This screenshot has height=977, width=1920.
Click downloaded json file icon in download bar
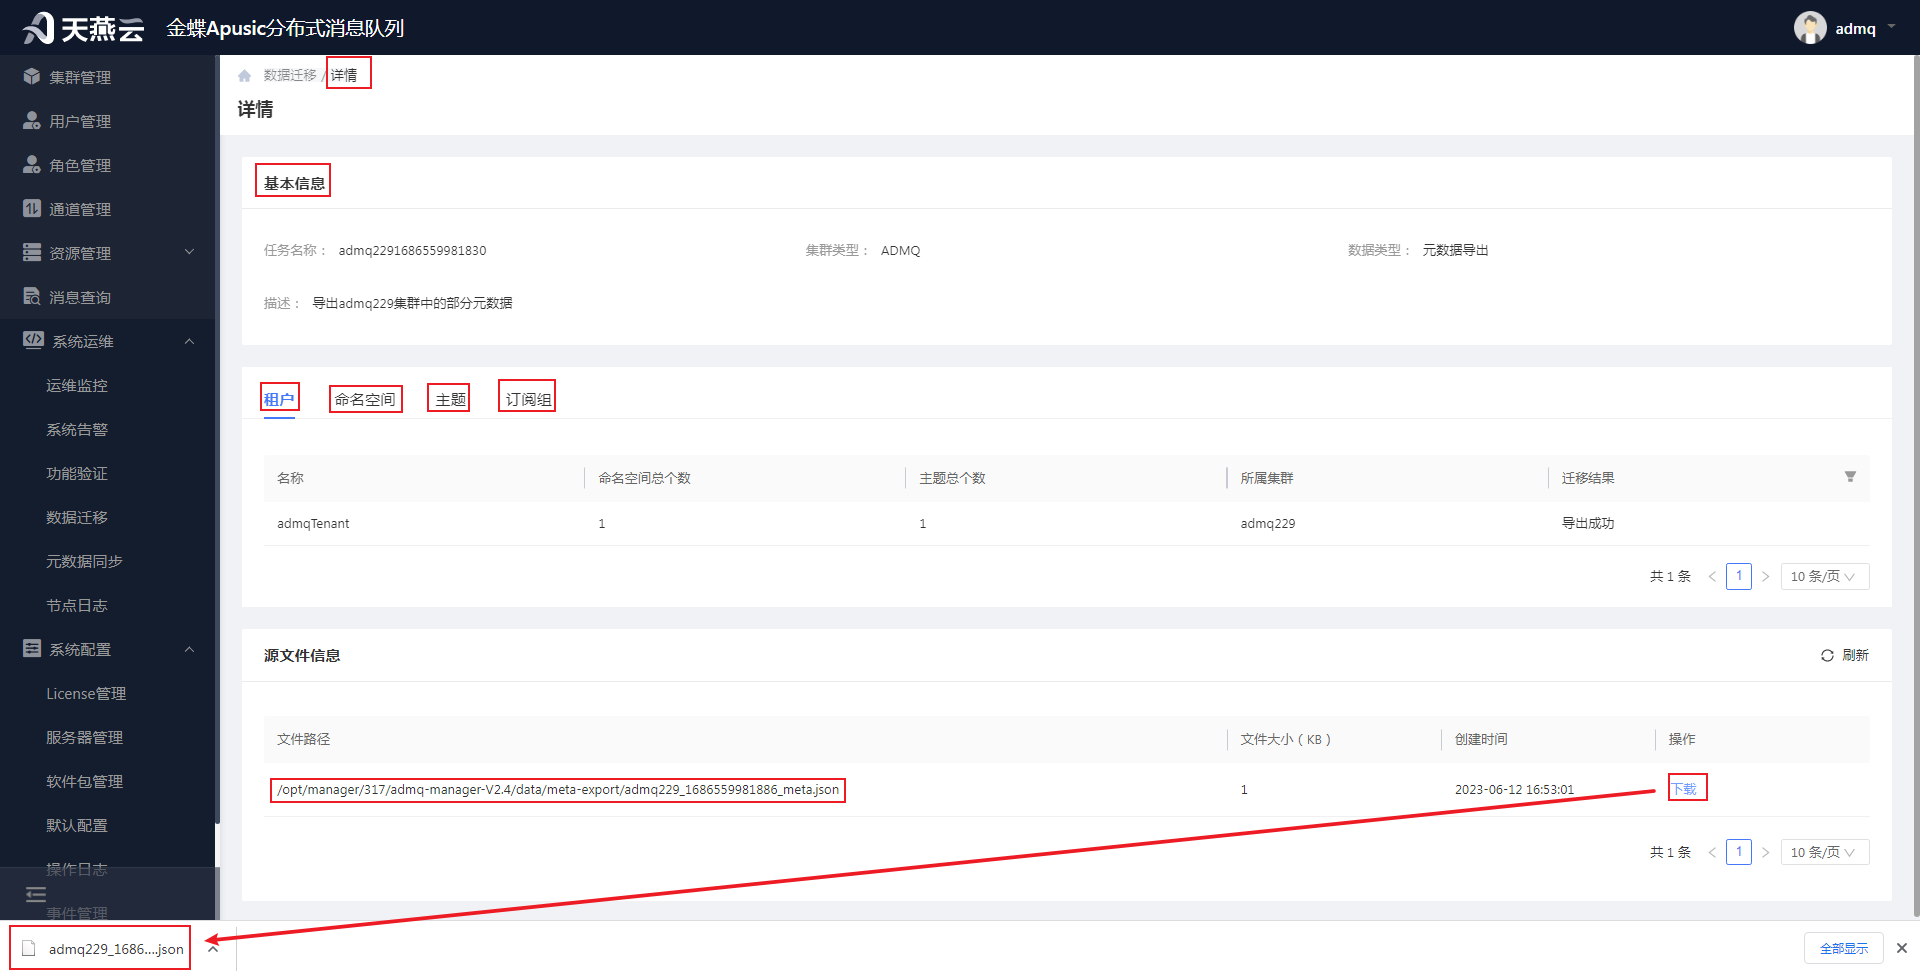click(29, 949)
